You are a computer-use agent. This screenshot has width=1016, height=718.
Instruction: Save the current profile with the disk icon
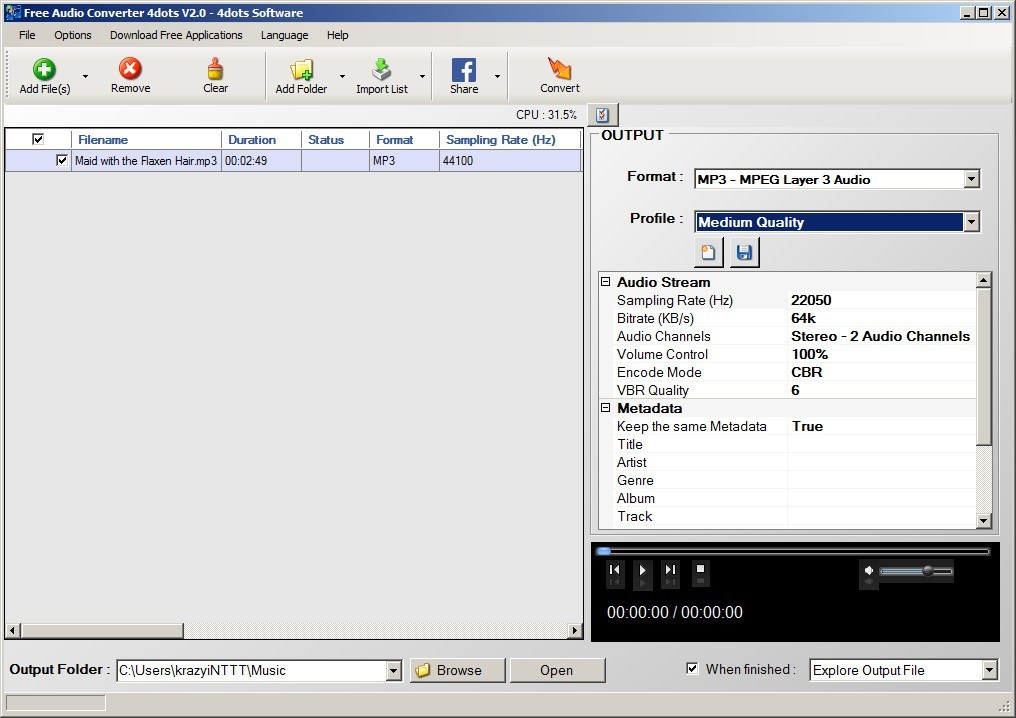click(x=744, y=252)
